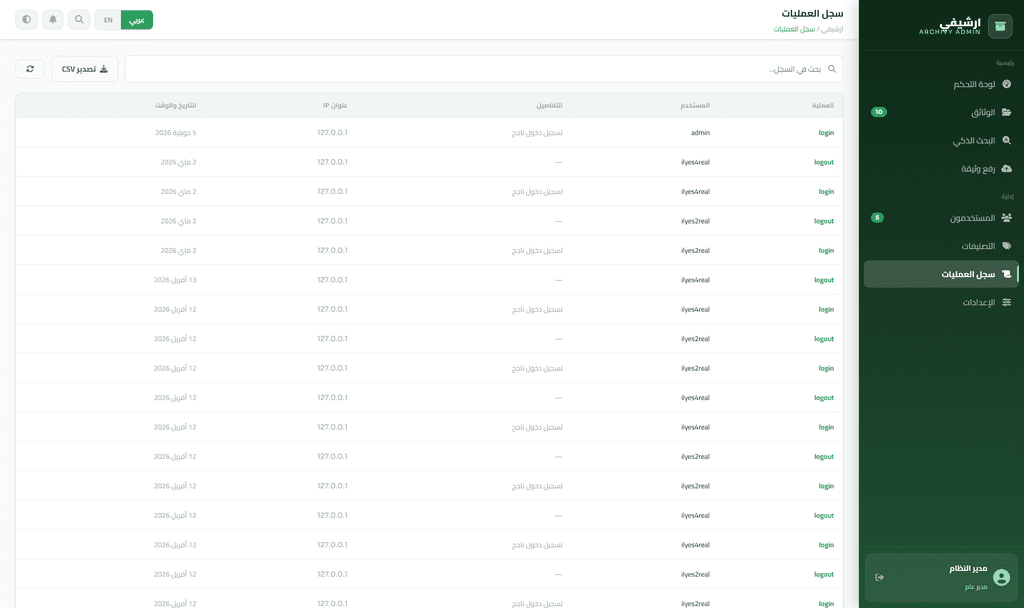Image resolution: width=1024 pixels, height=608 pixels.
Task: Click the categories tag icon
Action: pos(1006,246)
